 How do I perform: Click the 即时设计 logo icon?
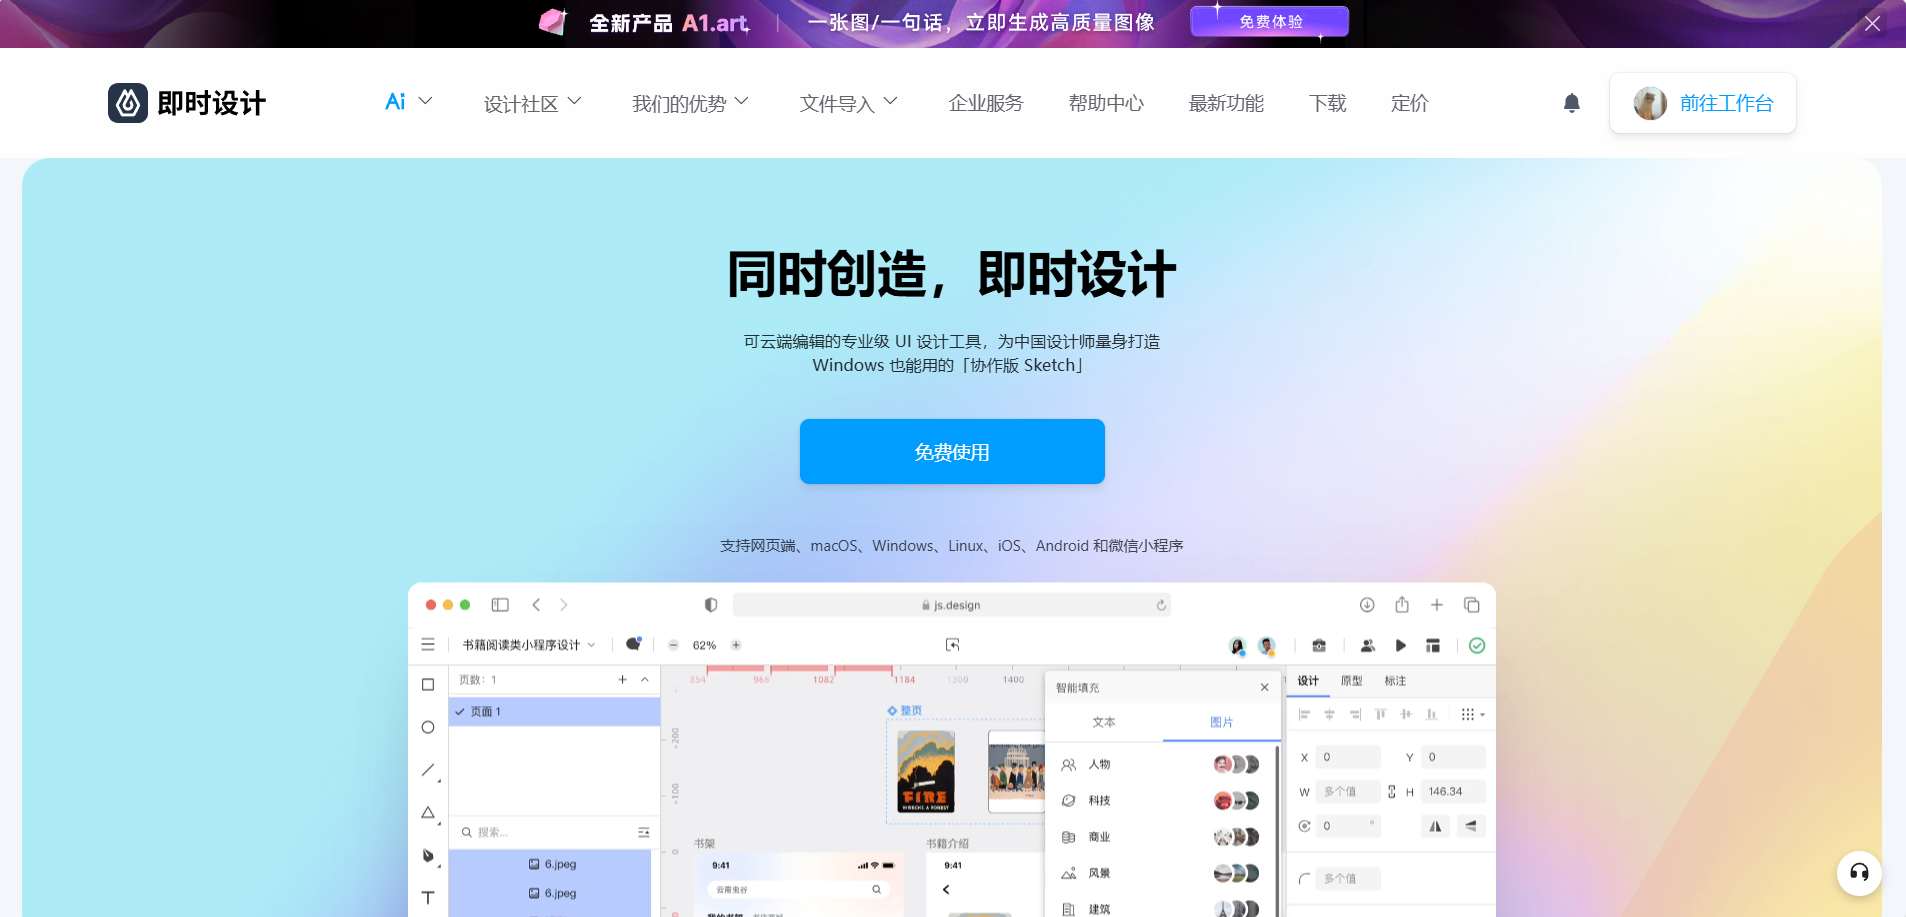click(128, 103)
